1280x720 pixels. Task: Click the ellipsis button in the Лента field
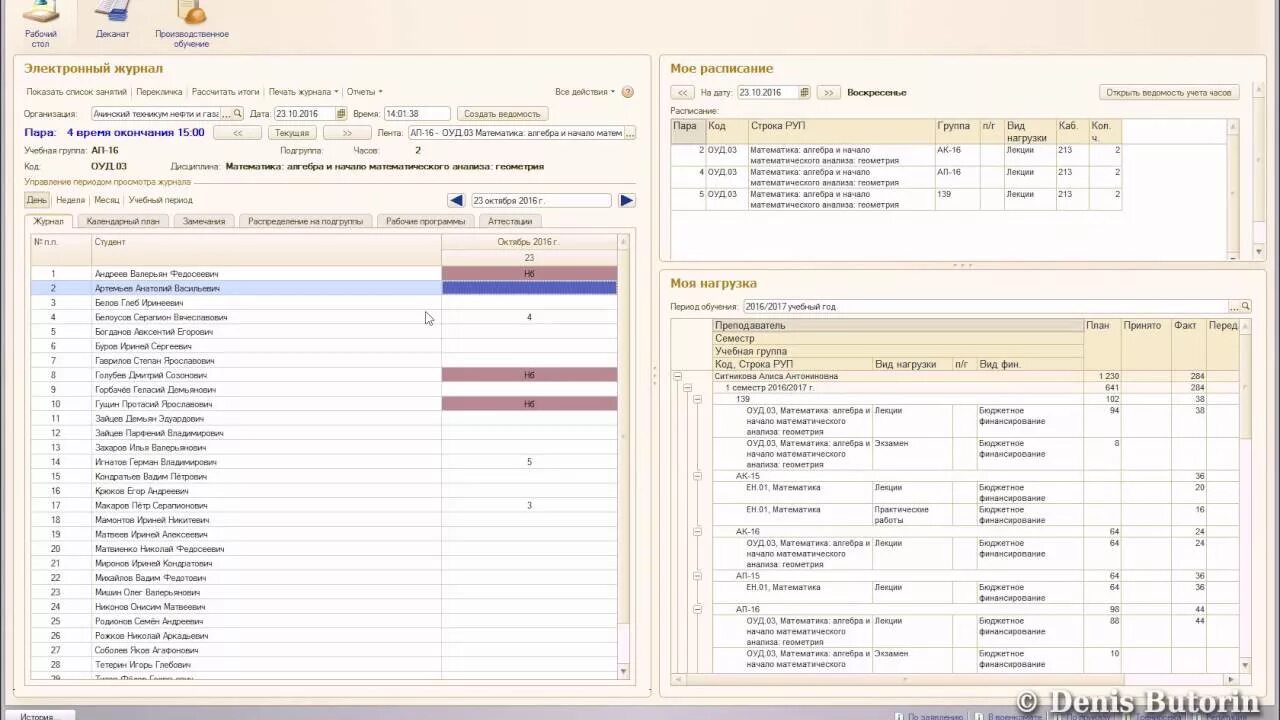pyautogui.click(x=630, y=133)
